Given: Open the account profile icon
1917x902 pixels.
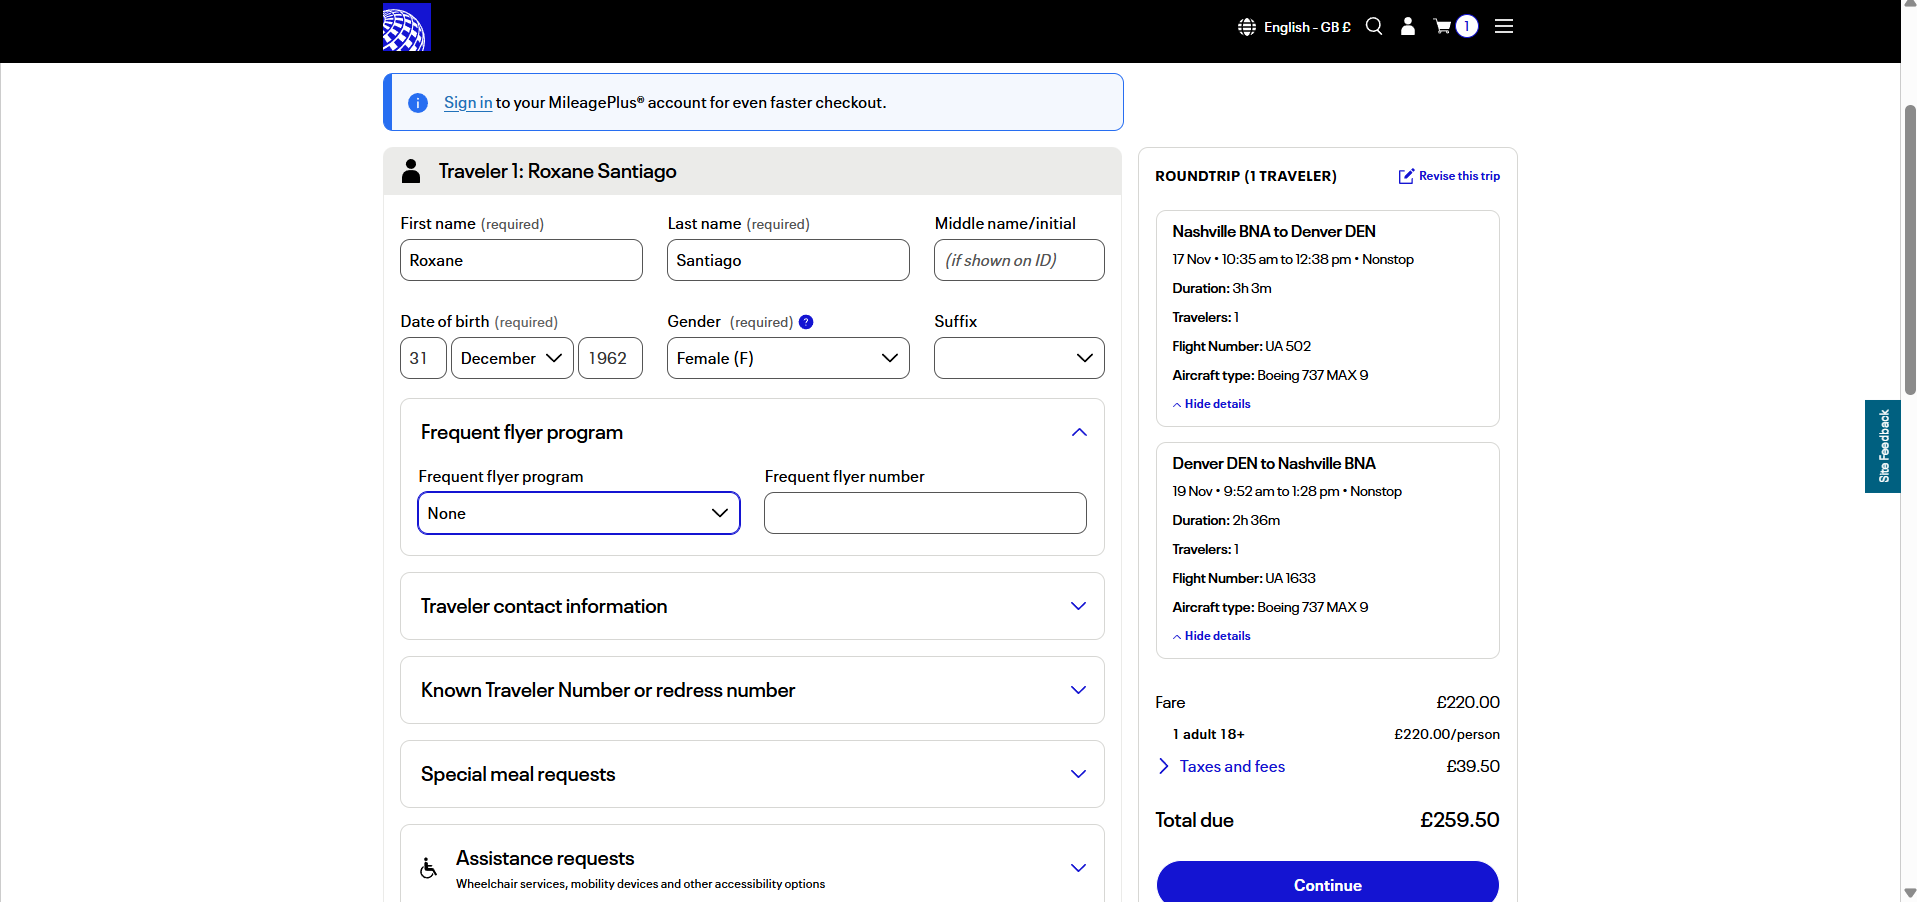Looking at the screenshot, I should click(1407, 27).
